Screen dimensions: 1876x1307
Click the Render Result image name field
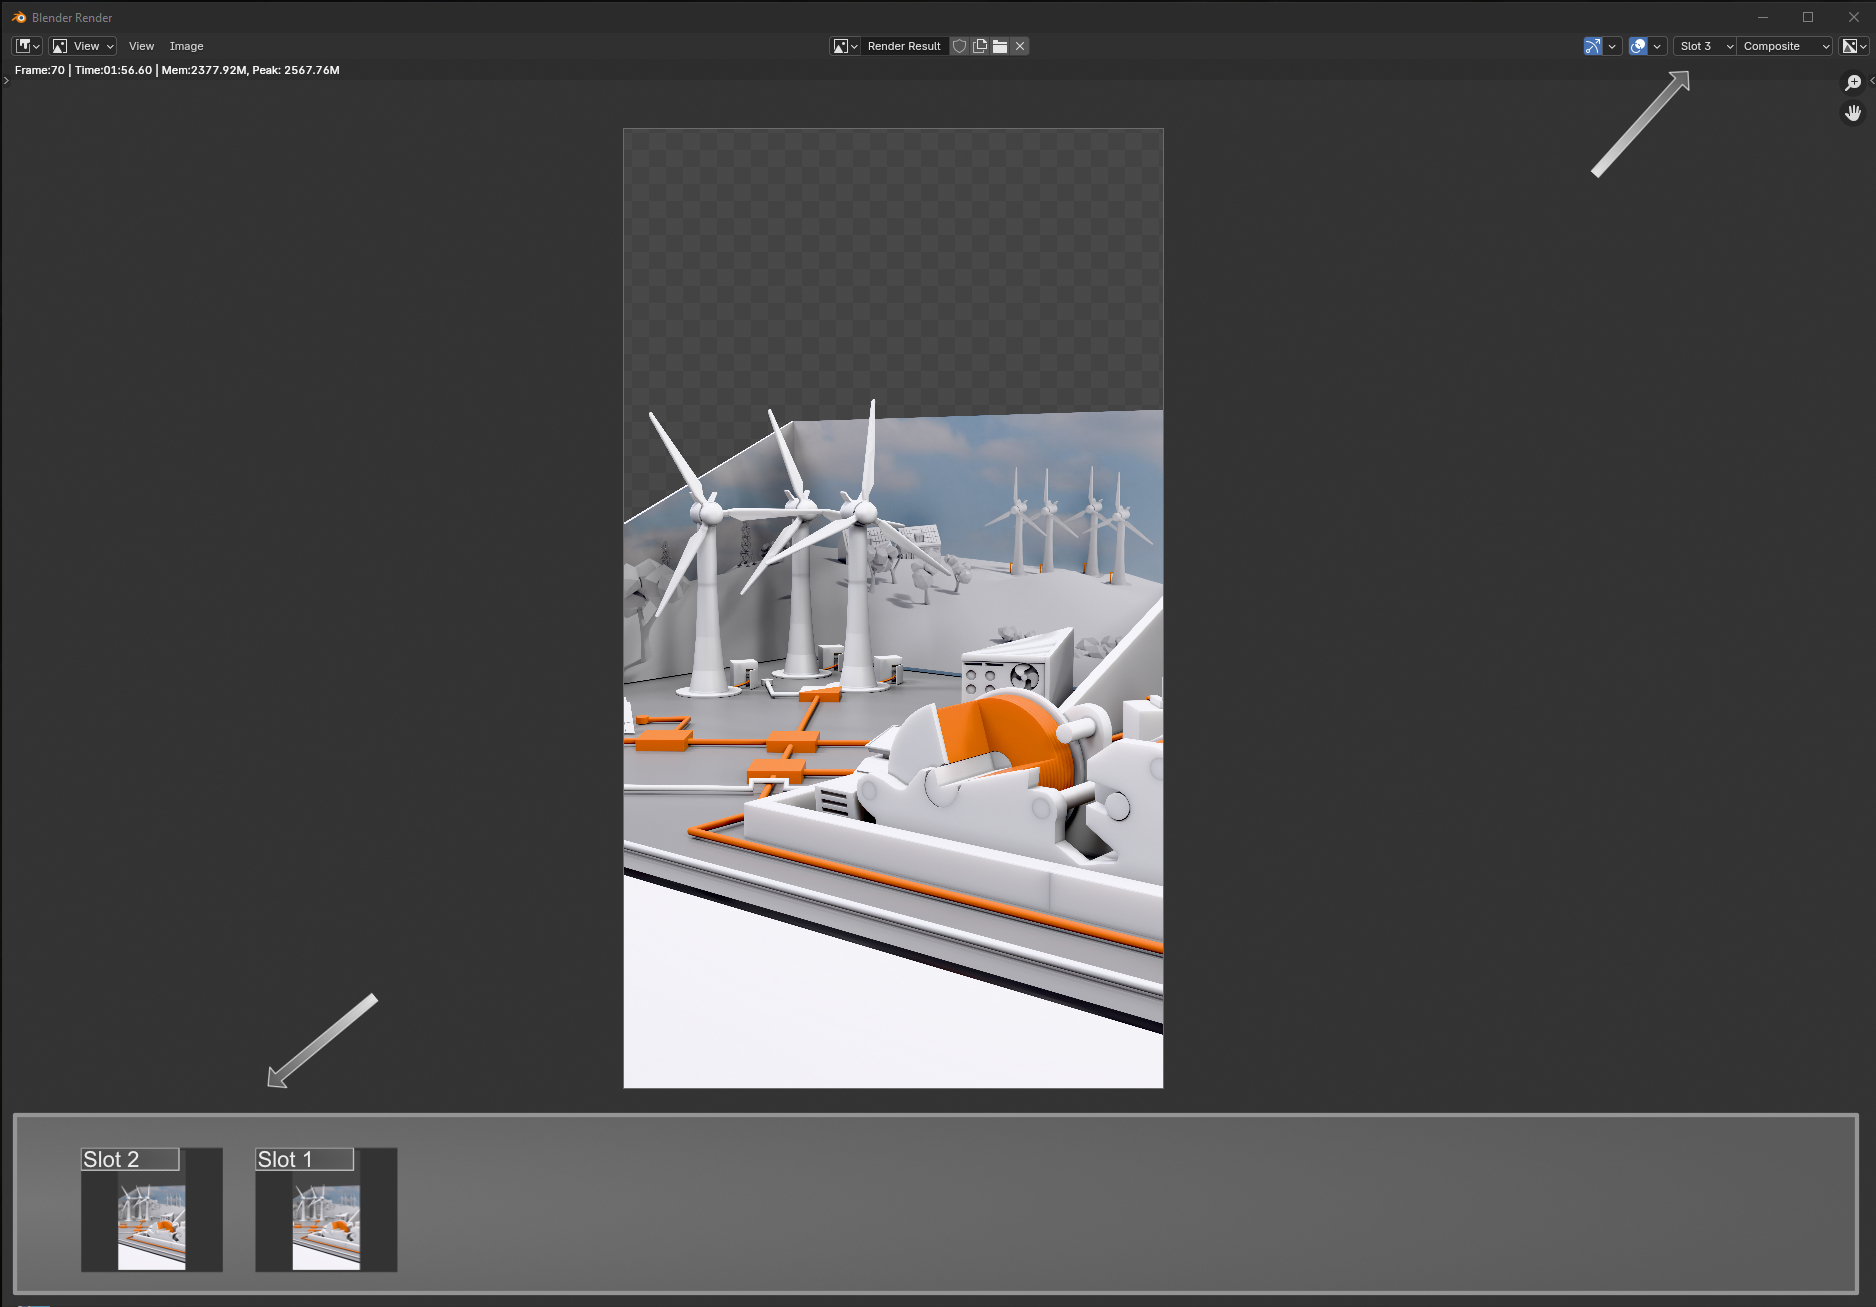pos(904,46)
